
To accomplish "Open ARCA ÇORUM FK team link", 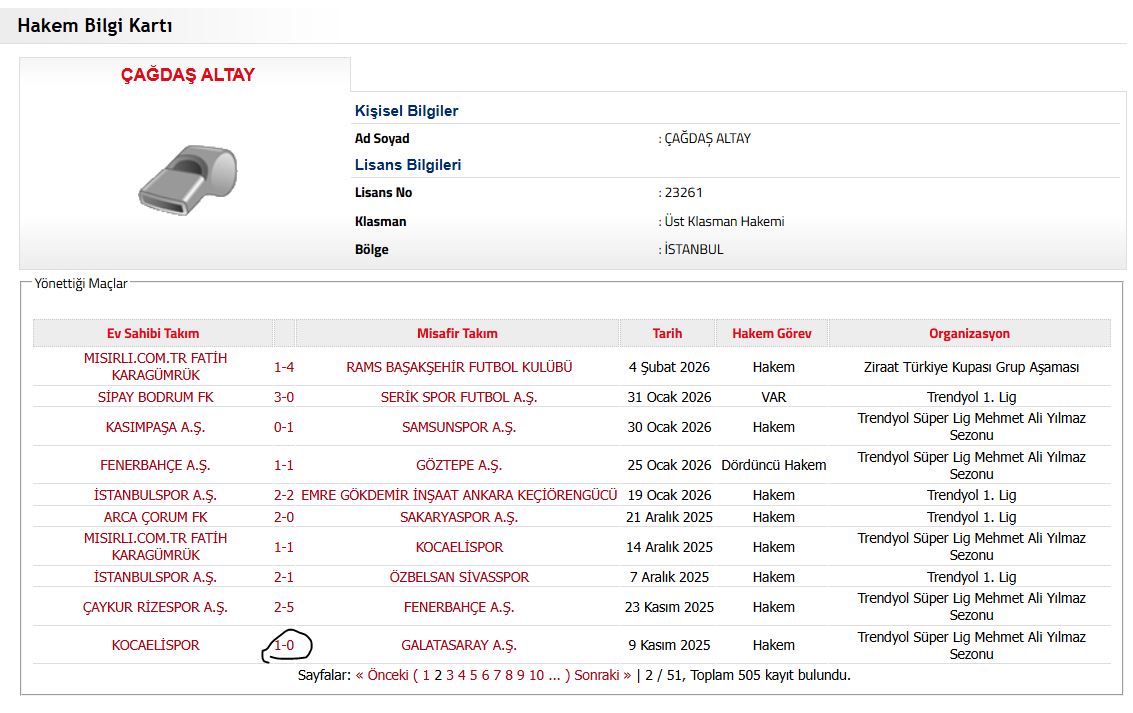I will pyautogui.click(x=155, y=517).
